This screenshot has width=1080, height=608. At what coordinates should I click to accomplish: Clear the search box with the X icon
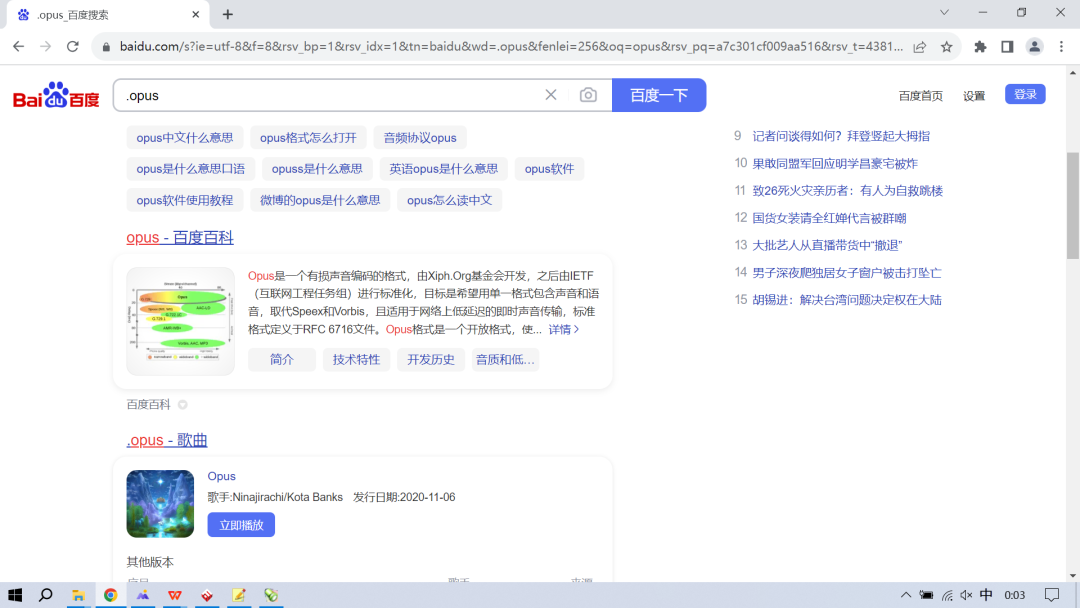tap(550, 95)
